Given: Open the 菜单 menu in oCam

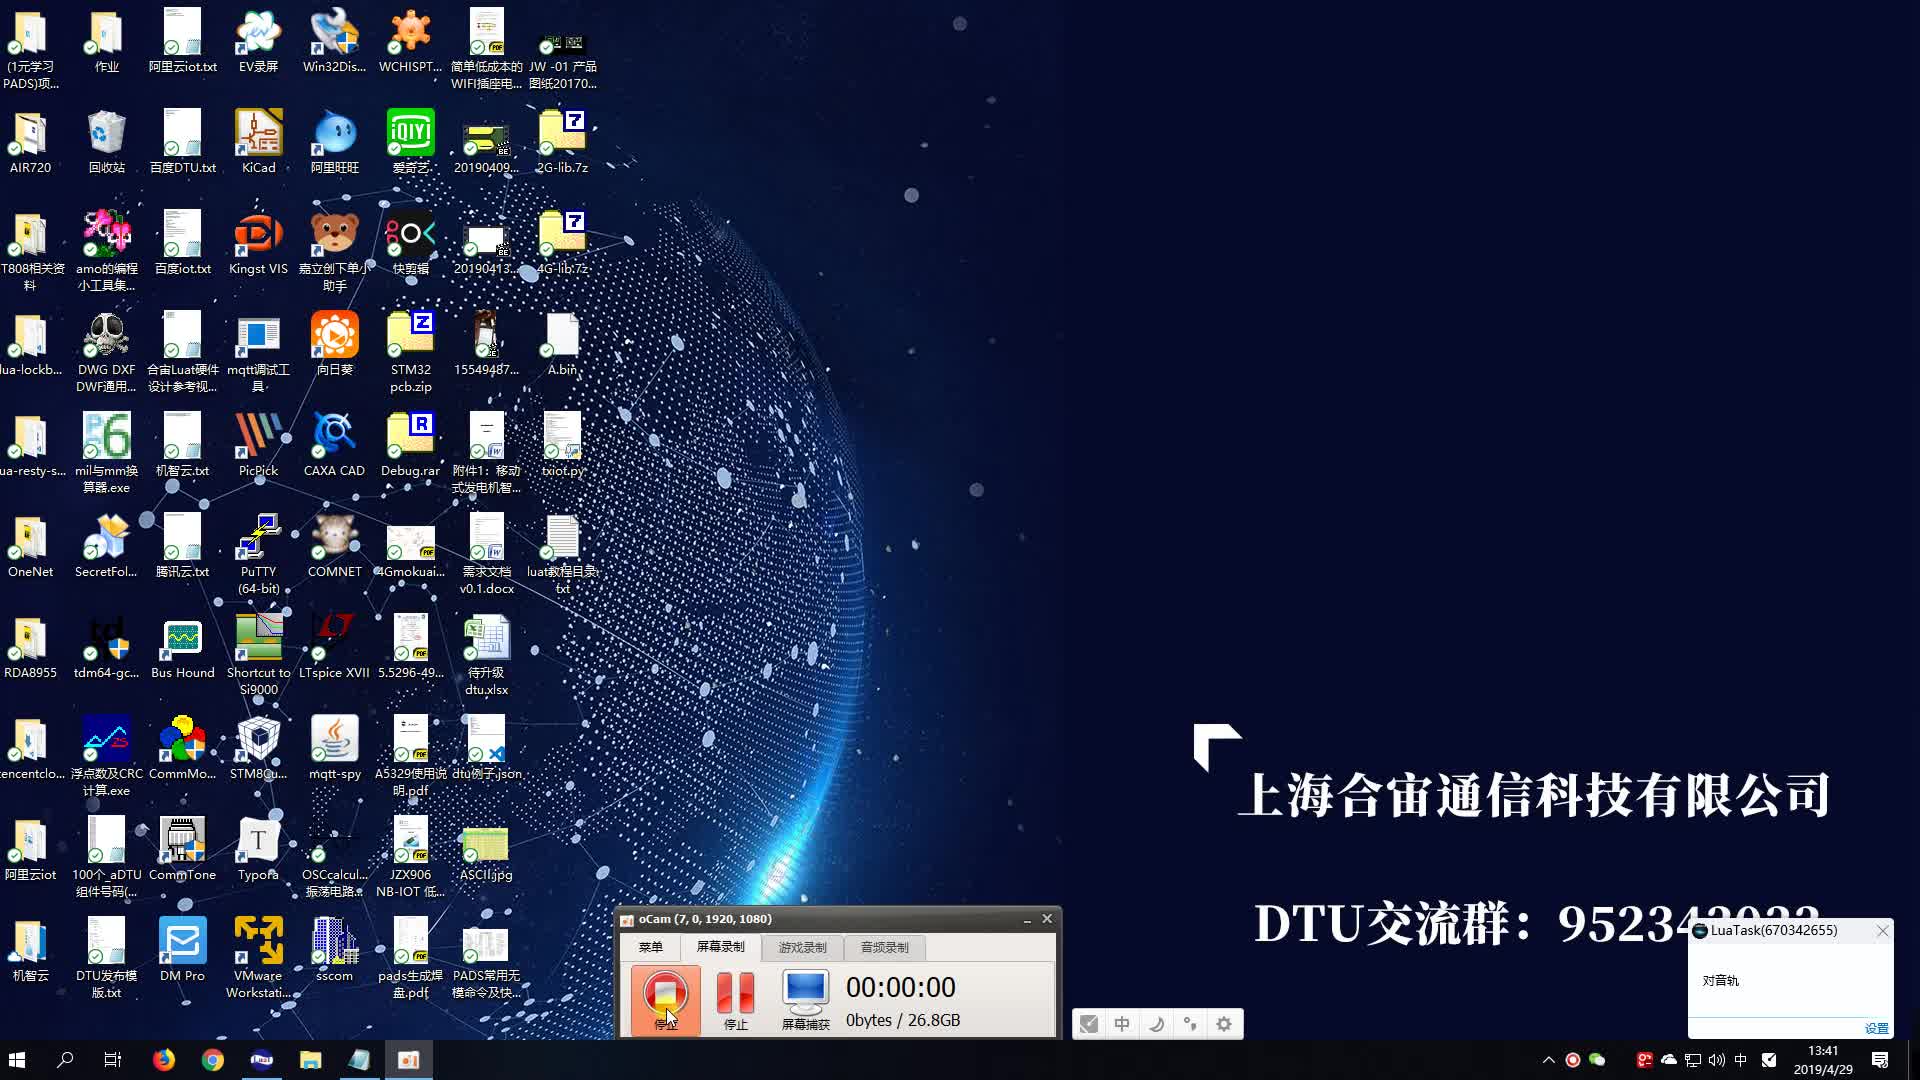Looking at the screenshot, I should [x=651, y=947].
